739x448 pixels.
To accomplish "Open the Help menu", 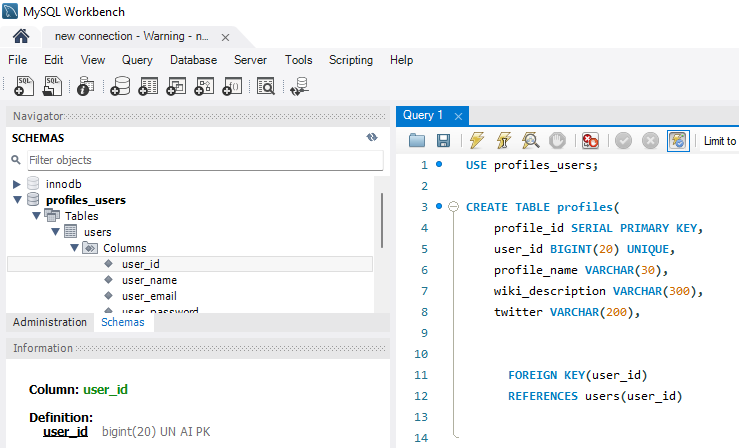I will tap(402, 60).
